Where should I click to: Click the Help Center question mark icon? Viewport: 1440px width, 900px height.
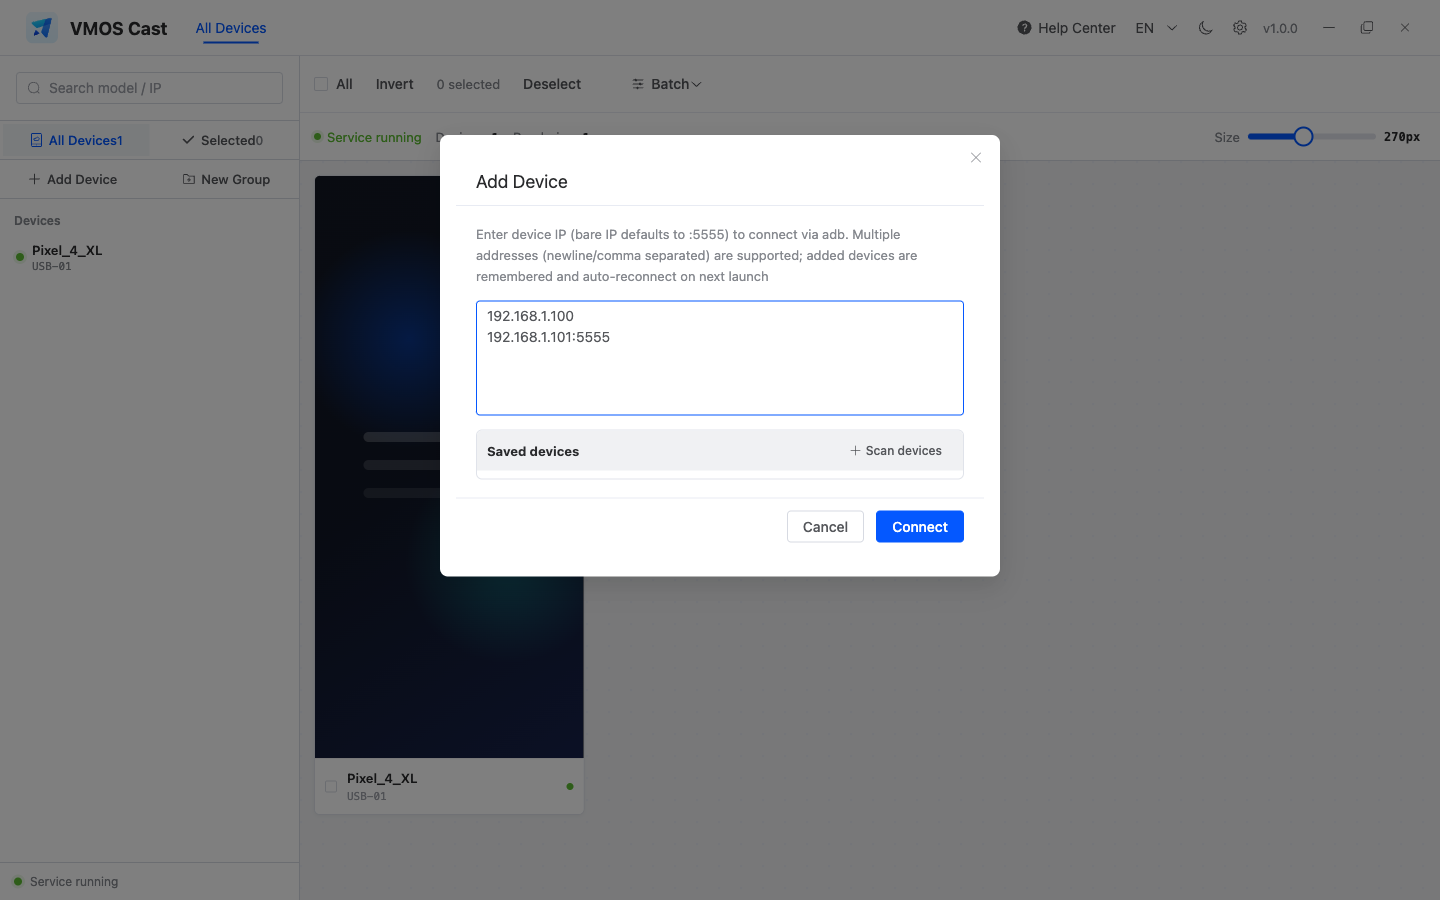coord(1024,28)
